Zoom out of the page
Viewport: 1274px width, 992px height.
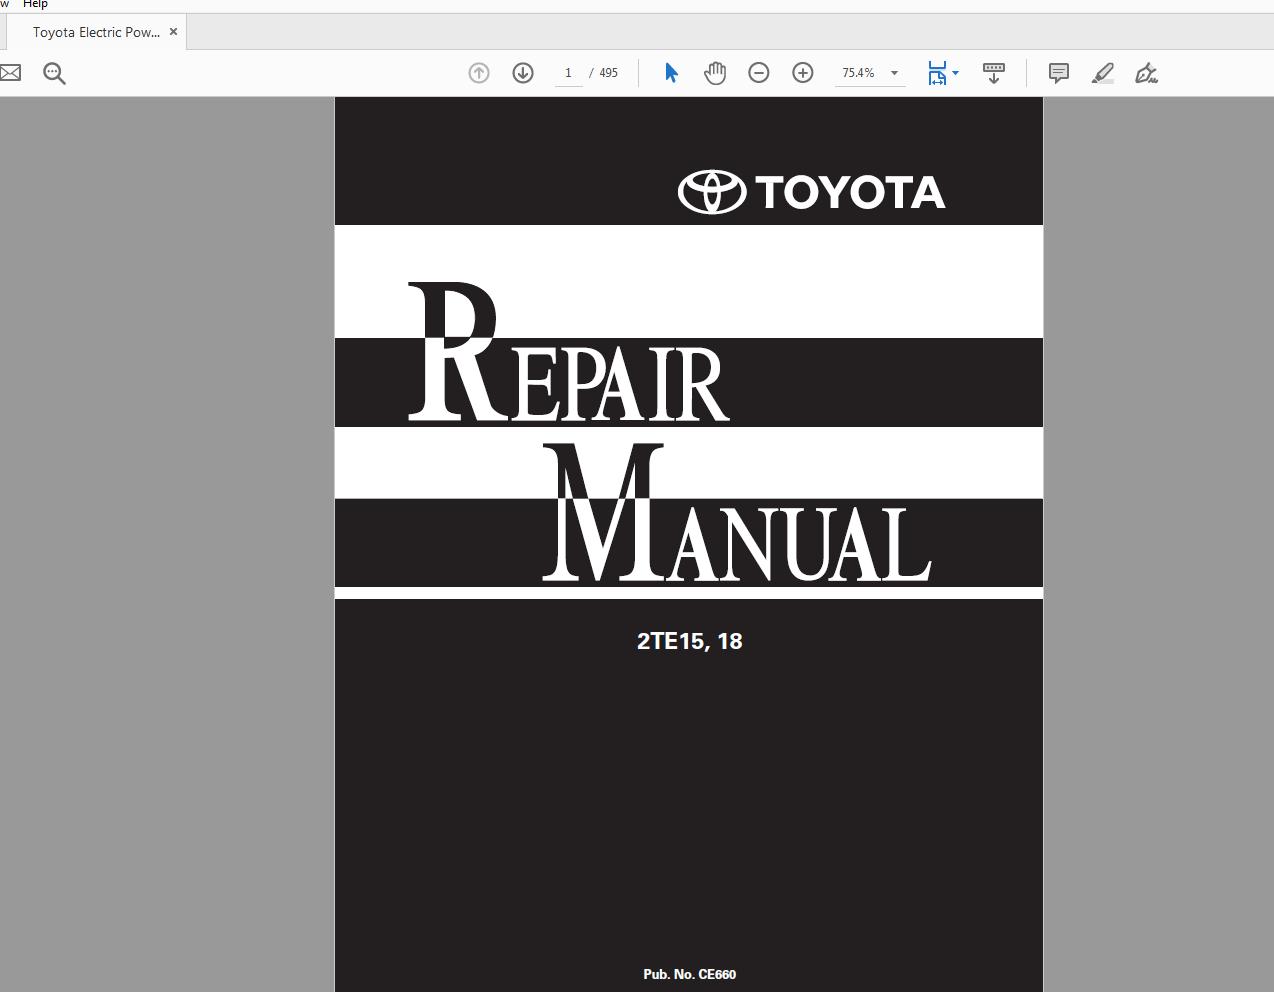tap(758, 72)
